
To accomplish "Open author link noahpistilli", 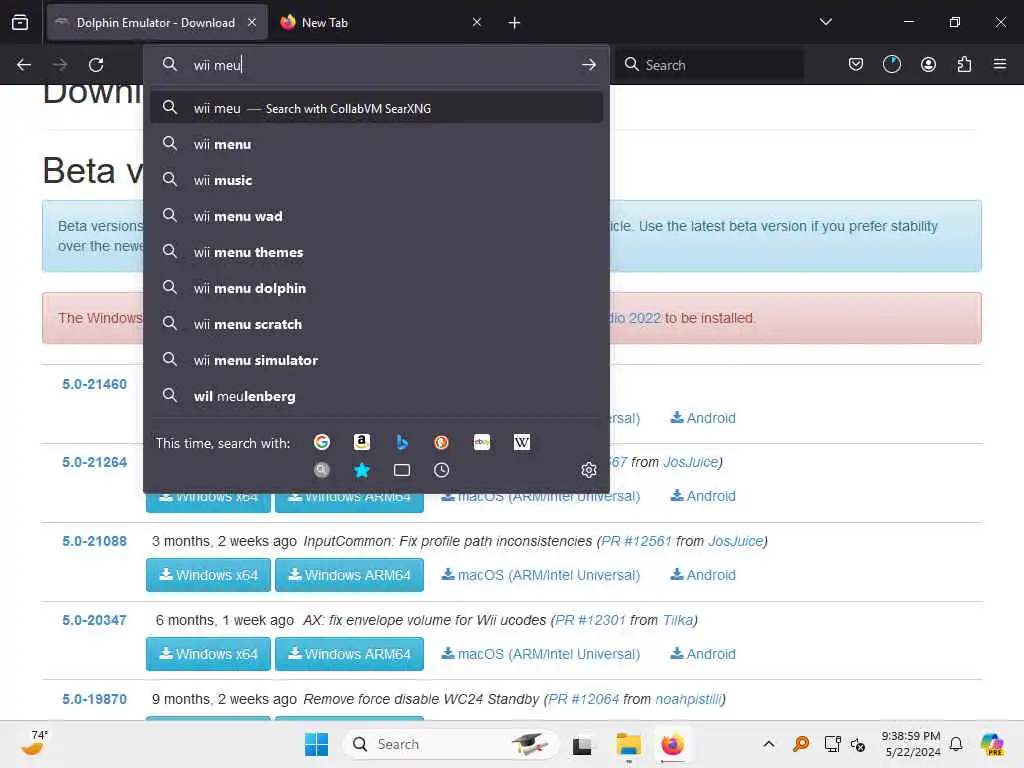I will coord(688,699).
